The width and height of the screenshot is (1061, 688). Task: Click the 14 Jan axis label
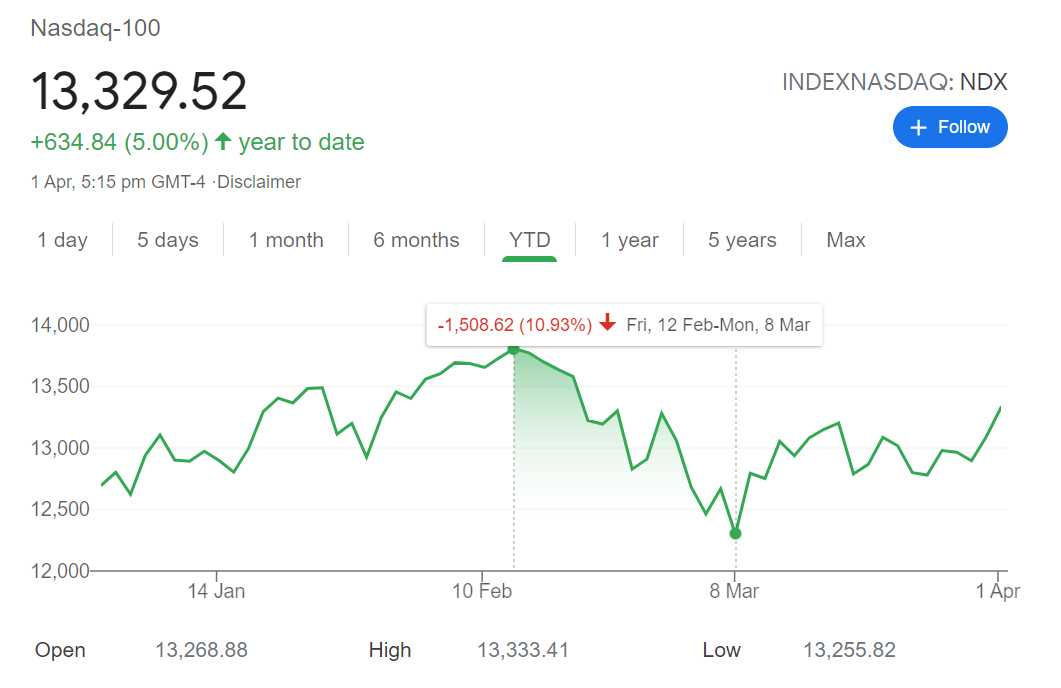(216, 591)
